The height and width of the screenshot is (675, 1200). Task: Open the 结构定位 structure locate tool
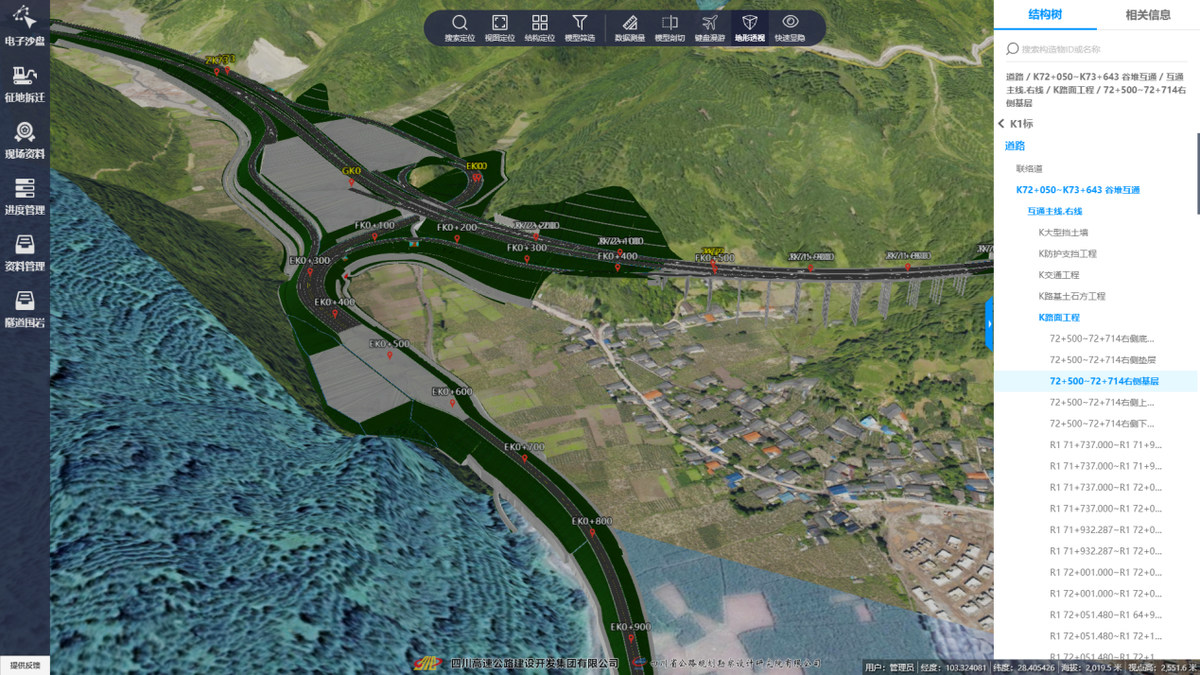click(x=539, y=27)
